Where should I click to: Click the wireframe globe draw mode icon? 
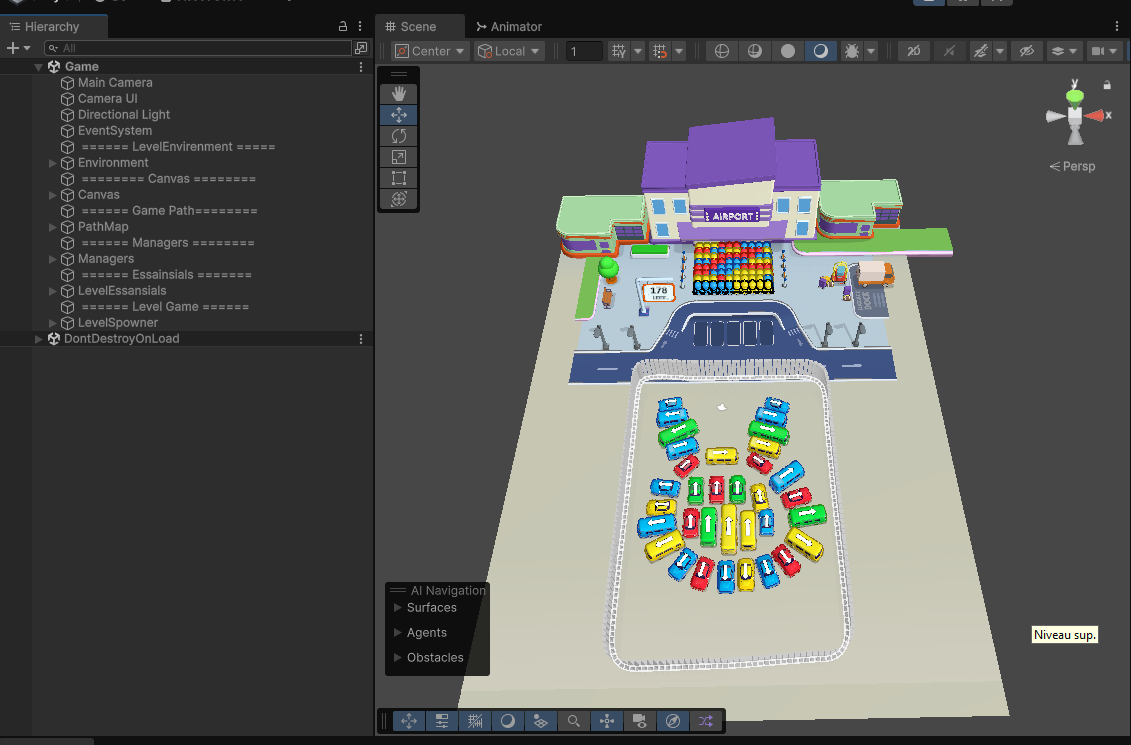[x=722, y=51]
